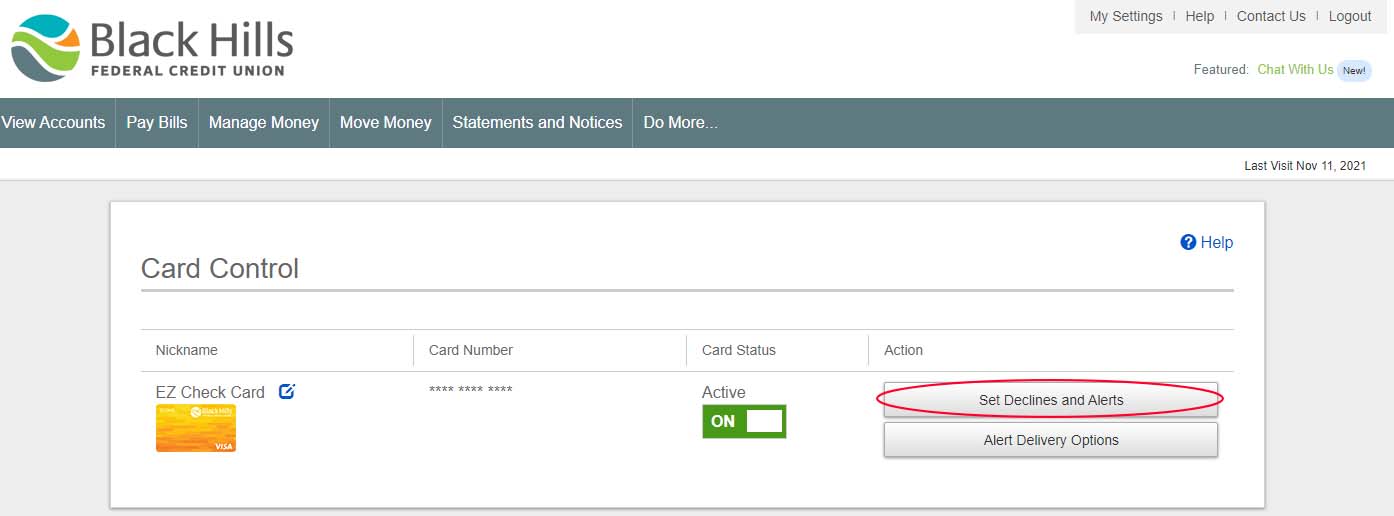
Task: Open the Contact Us page
Action: pyautogui.click(x=1271, y=16)
